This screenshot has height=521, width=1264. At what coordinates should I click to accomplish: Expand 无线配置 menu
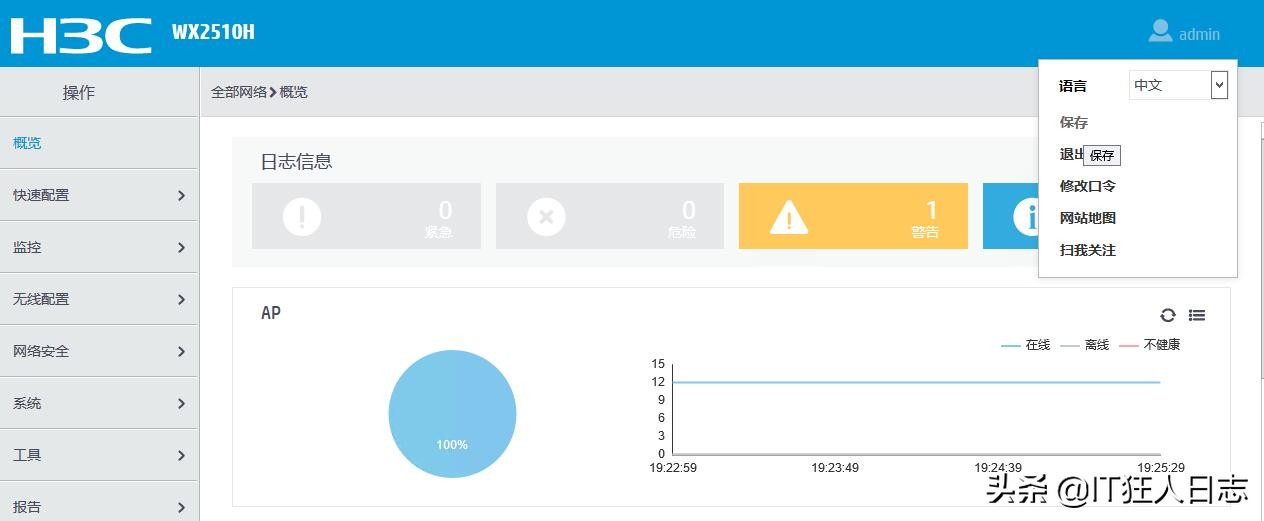click(x=99, y=299)
